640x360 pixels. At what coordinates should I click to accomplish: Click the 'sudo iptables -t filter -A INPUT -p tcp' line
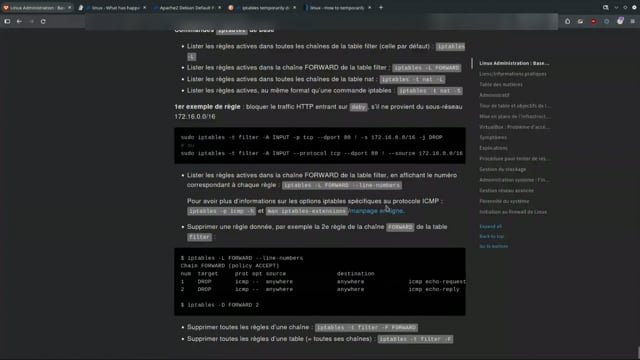pyautogui.click(x=311, y=138)
